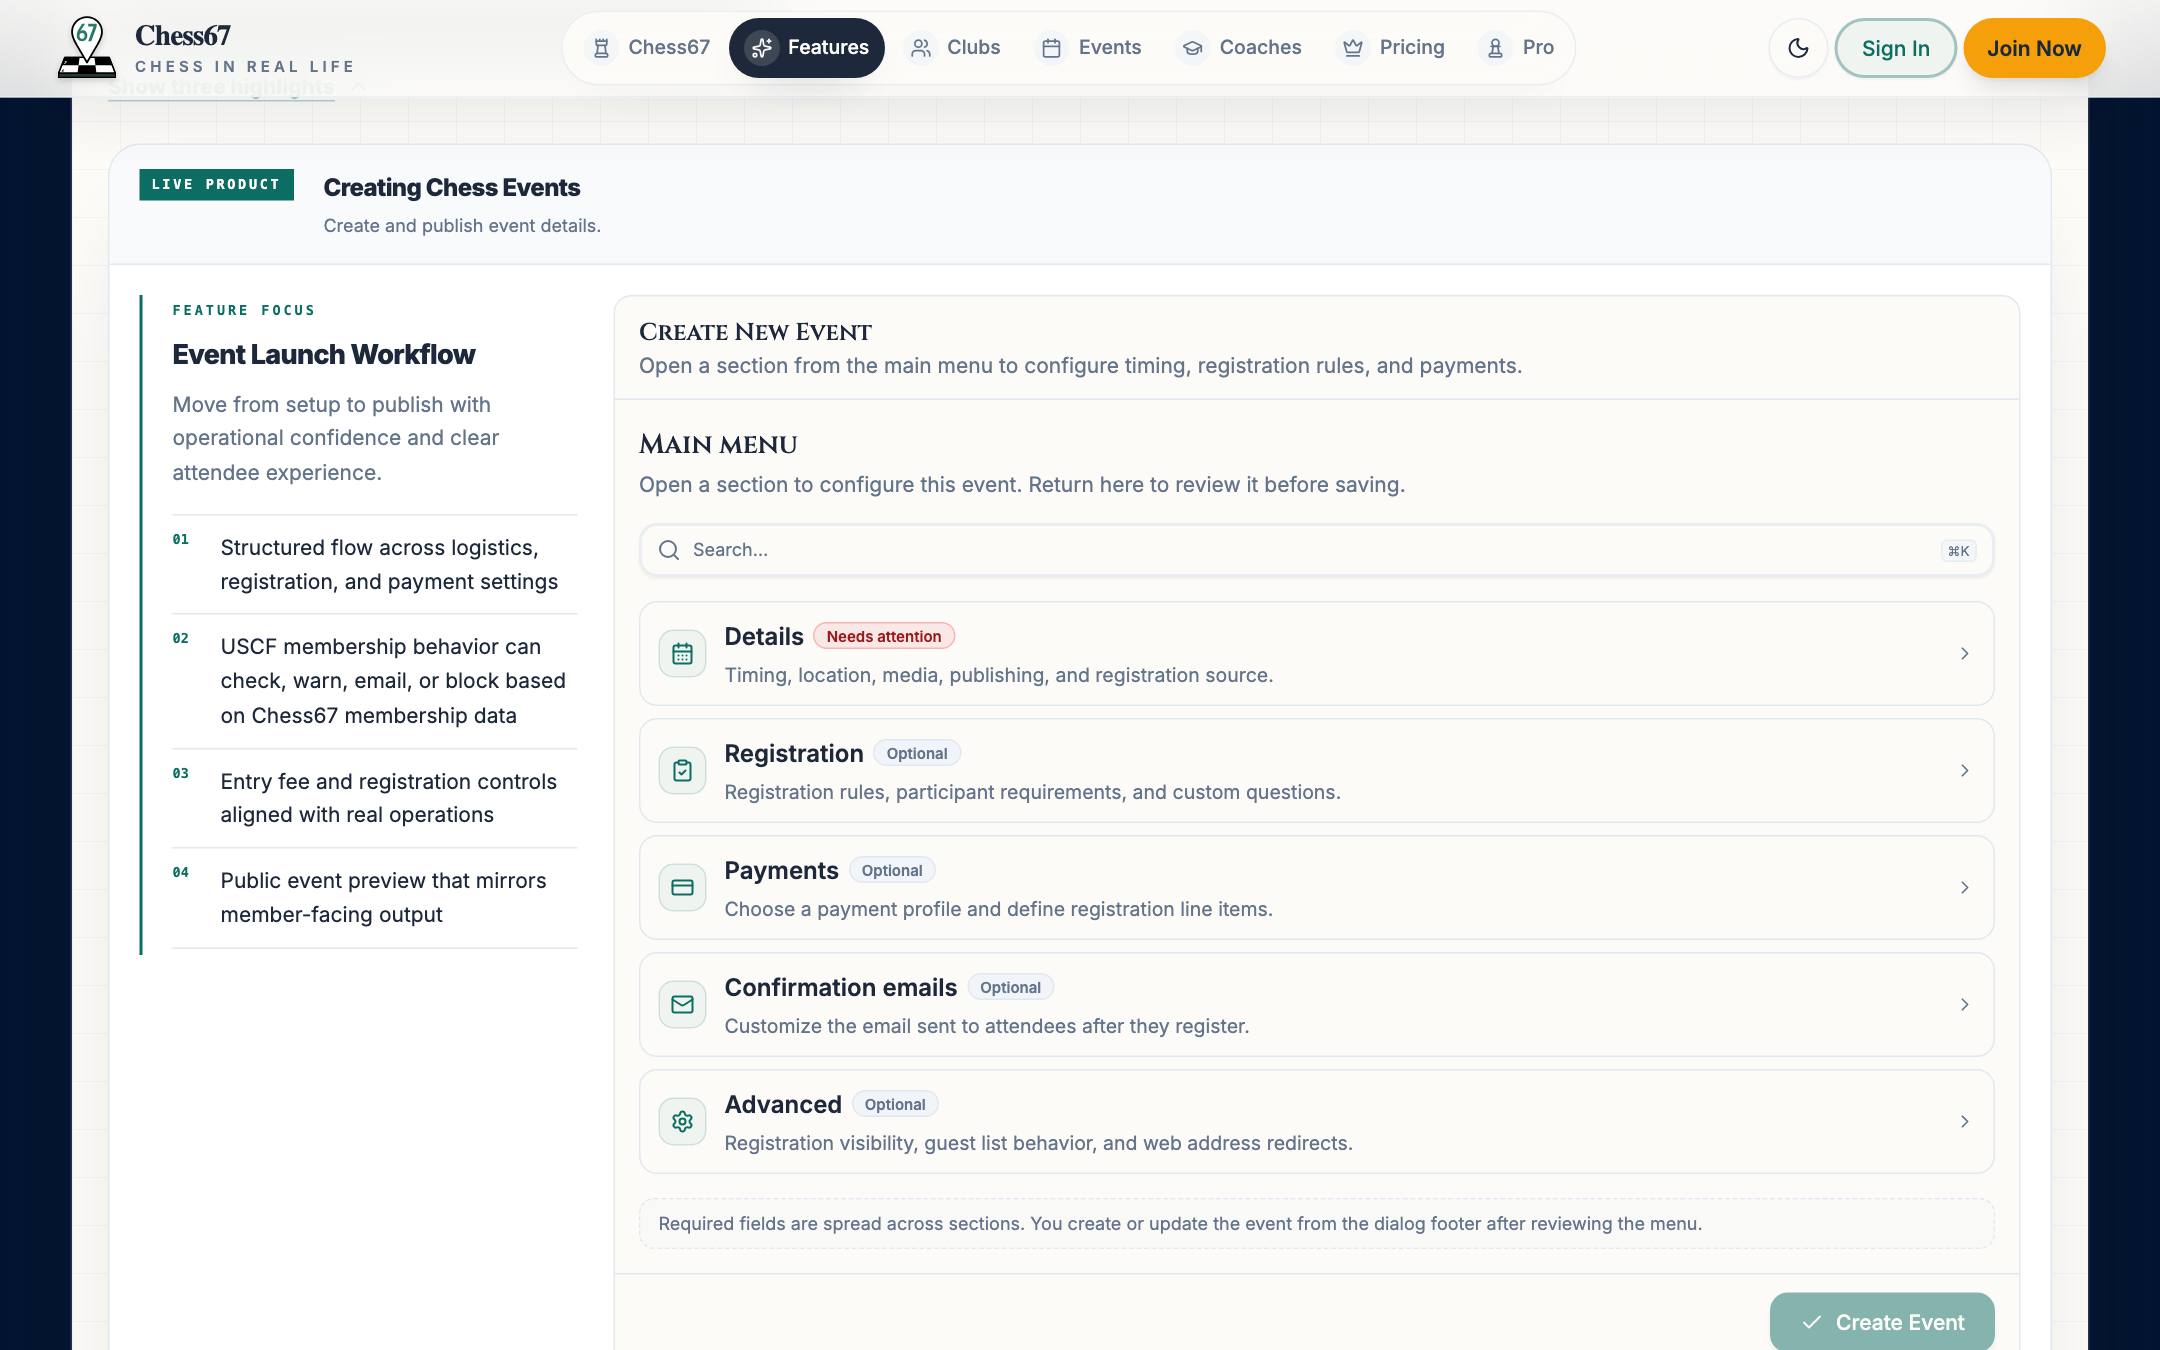Expand the Confirmation emails chevron
This screenshot has width=2160, height=1350.
click(x=1964, y=1005)
